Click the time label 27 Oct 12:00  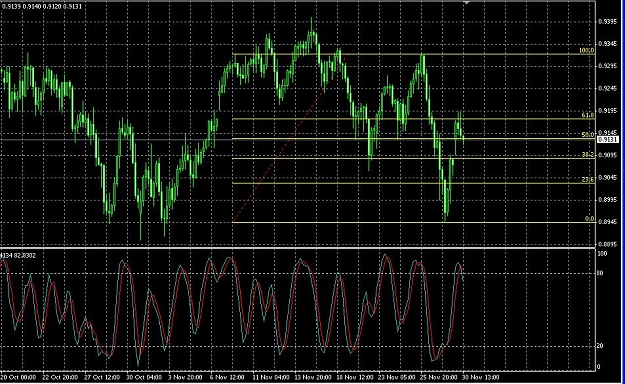coord(102,377)
